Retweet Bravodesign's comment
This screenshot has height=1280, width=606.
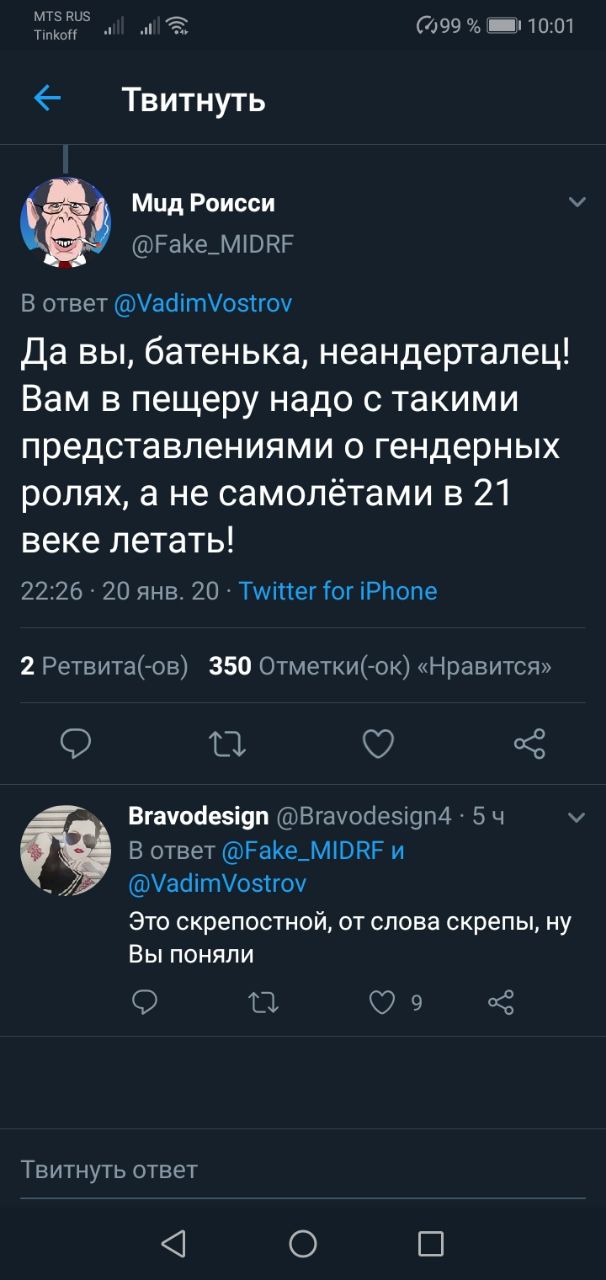[262, 1001]
